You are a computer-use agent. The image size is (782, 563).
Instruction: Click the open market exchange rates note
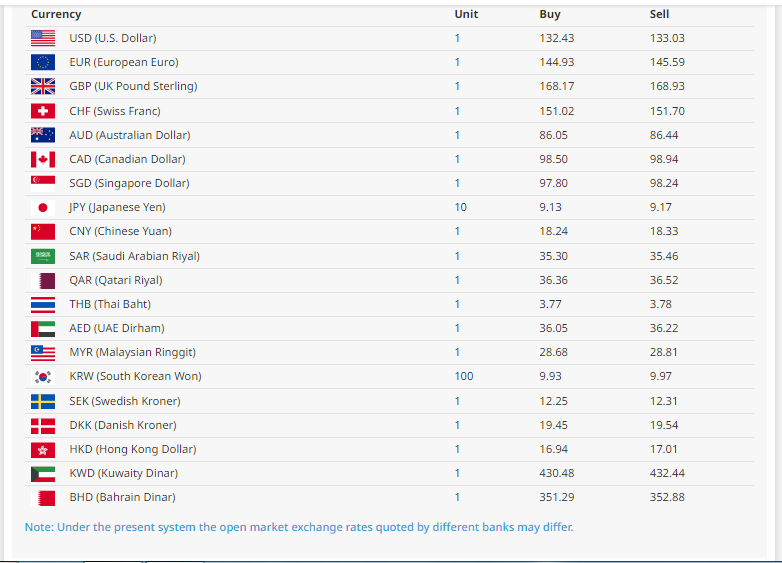pos(299,527)
